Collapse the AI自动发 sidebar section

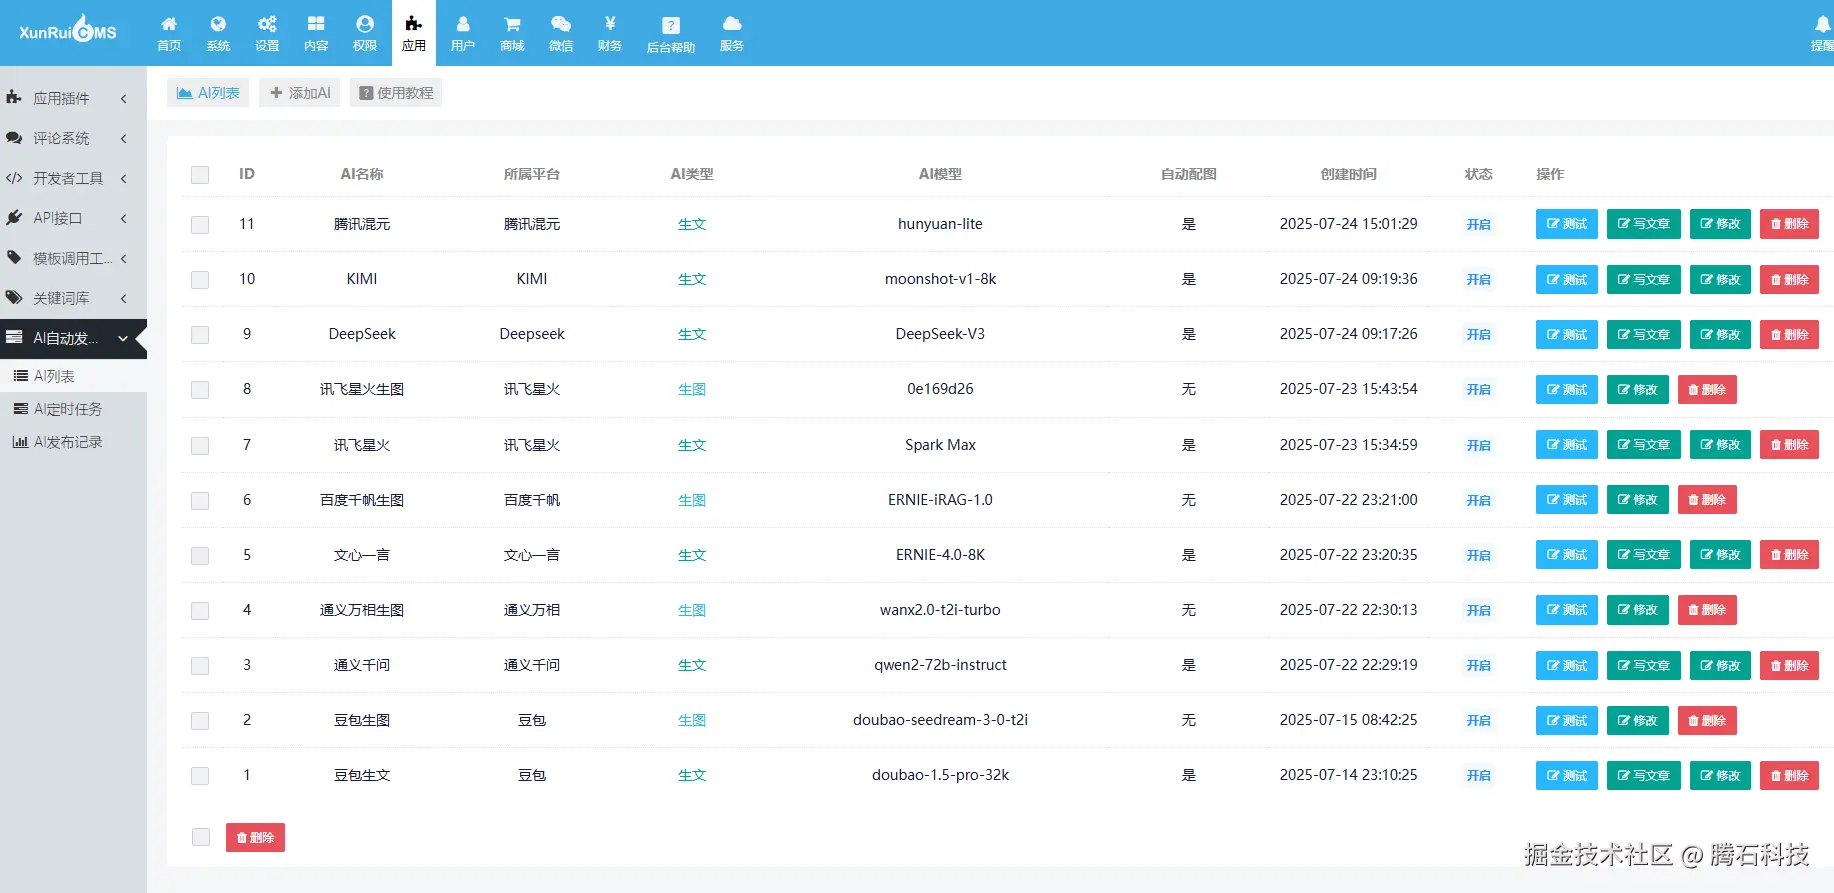click(x=73, y=338)
